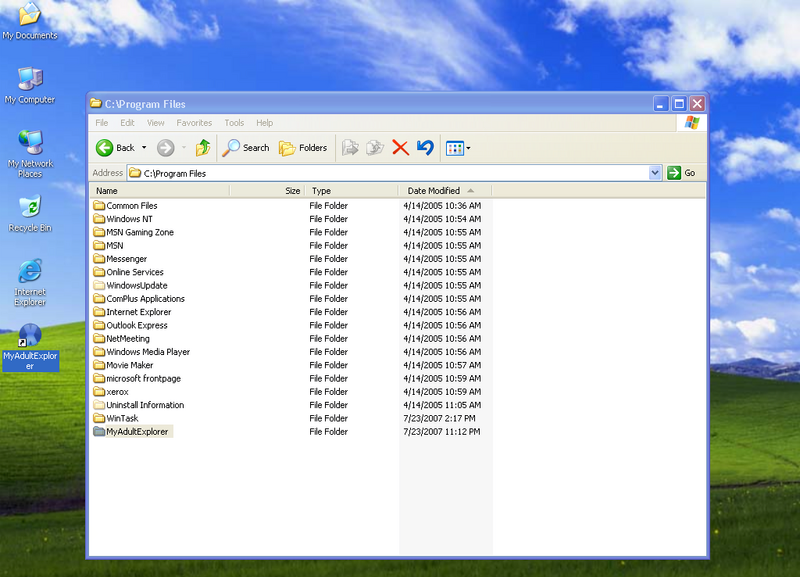Click the MSN Gaming Zone folder icon

pos(99,232)
